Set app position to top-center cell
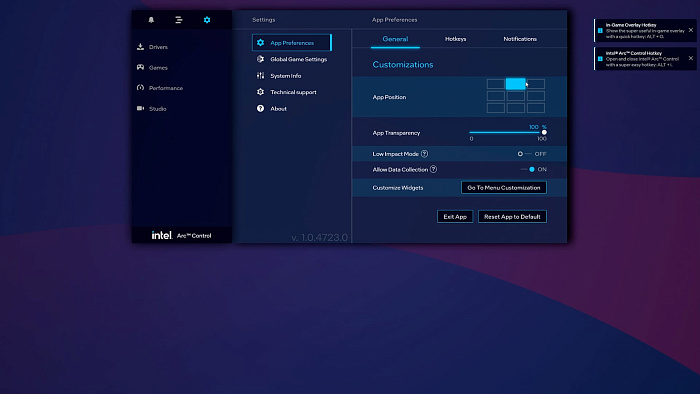The height and width of the screenshot is (394, 700). coord(516,83)
